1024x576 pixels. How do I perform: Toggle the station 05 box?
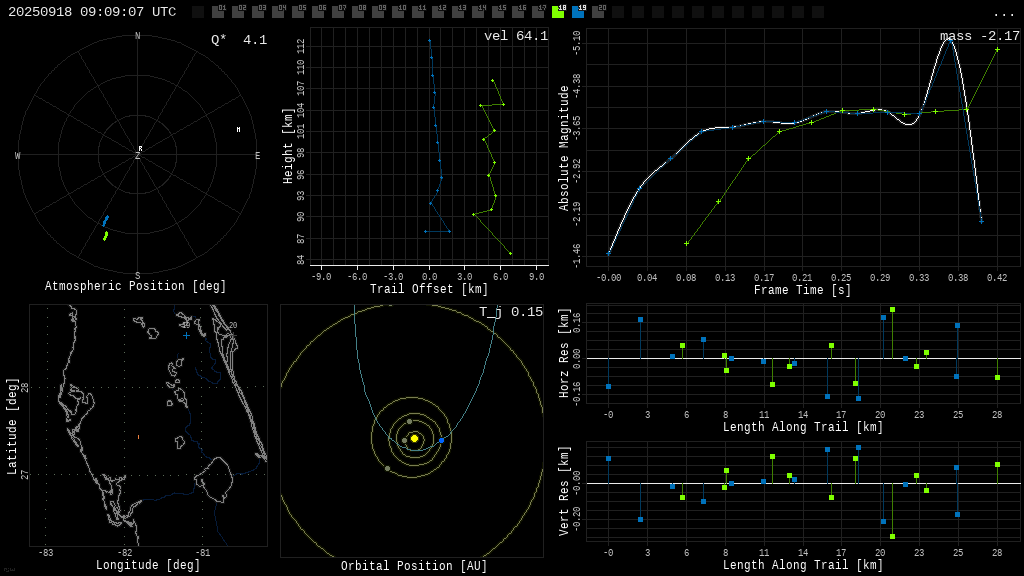298,12
